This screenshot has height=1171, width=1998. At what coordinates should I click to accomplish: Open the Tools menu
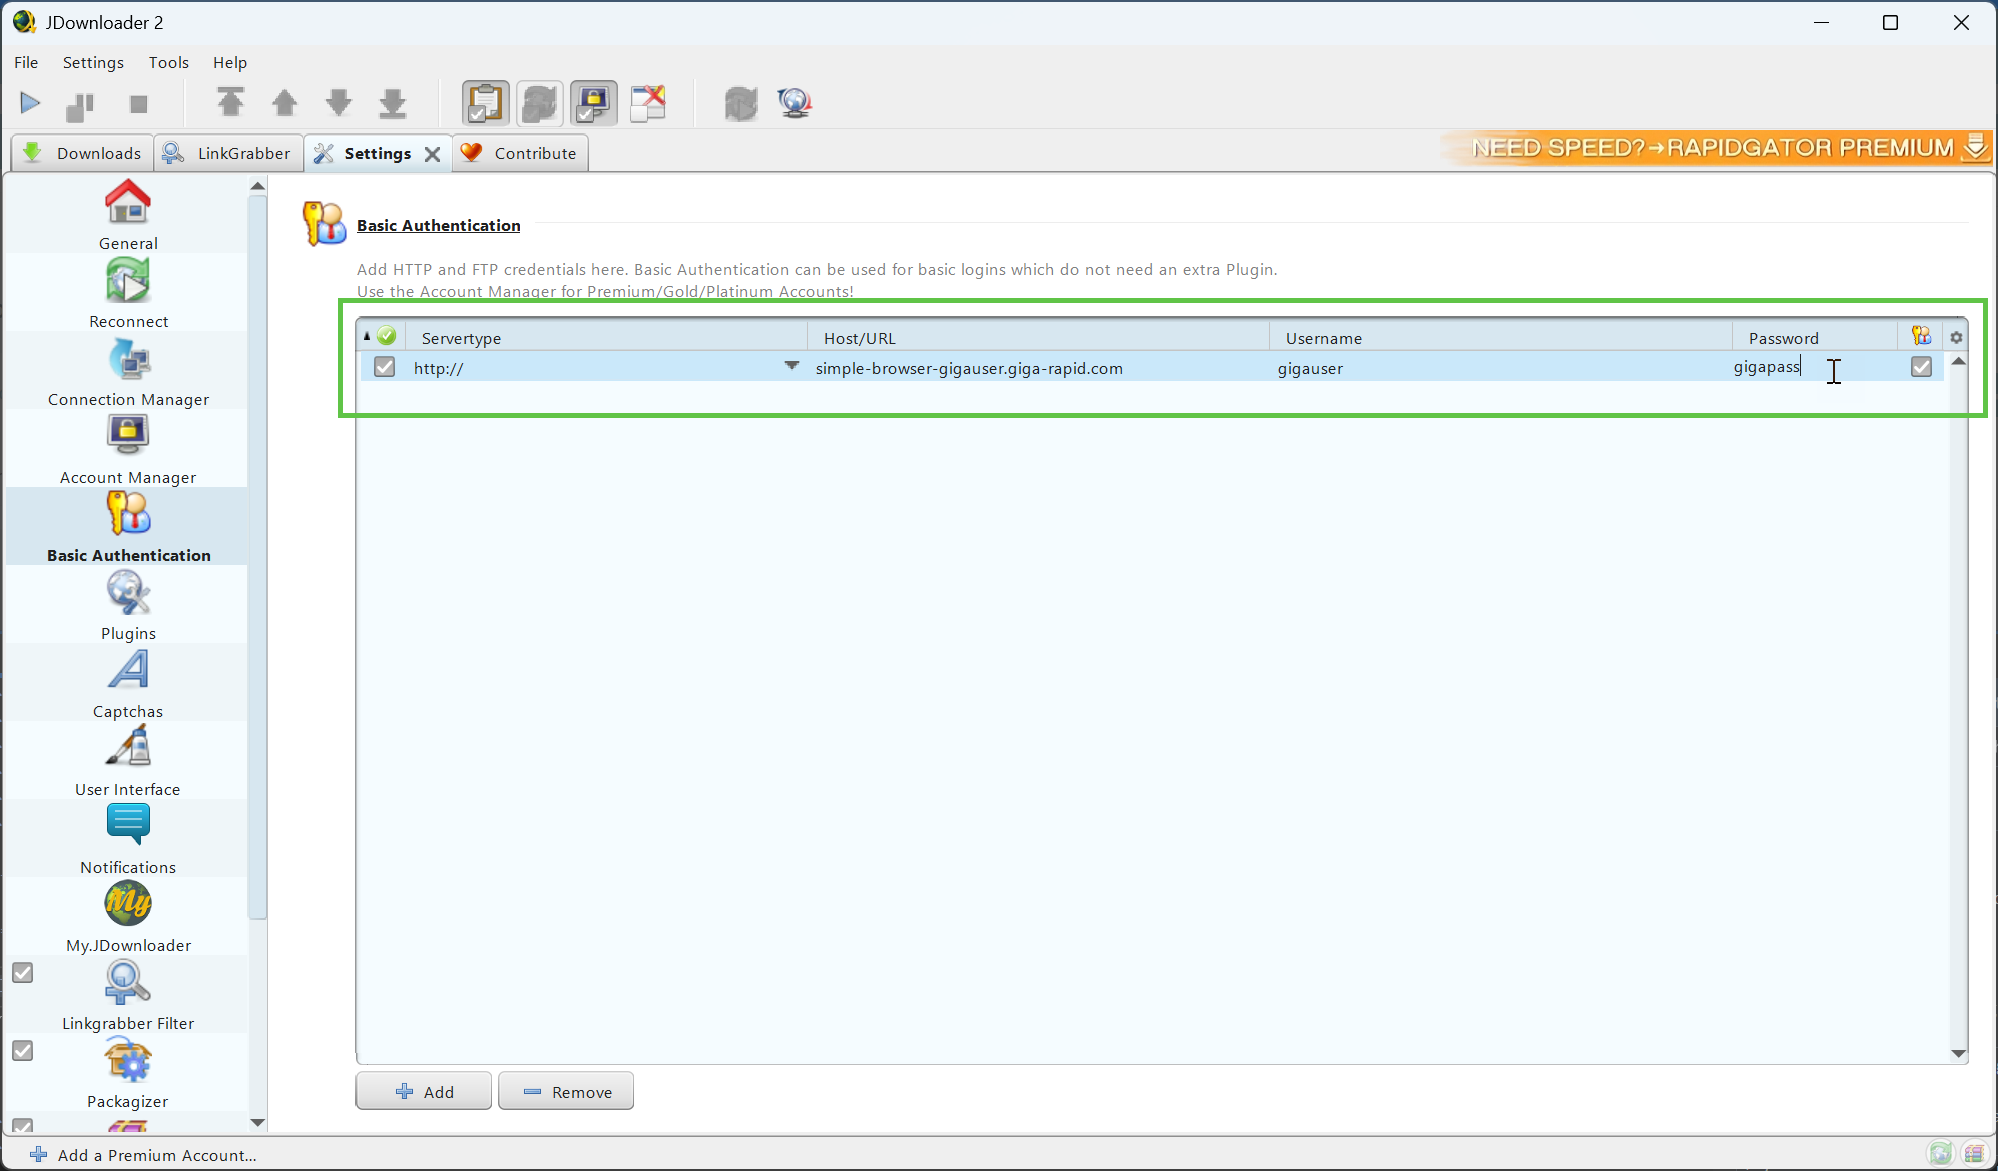[166, 61]
